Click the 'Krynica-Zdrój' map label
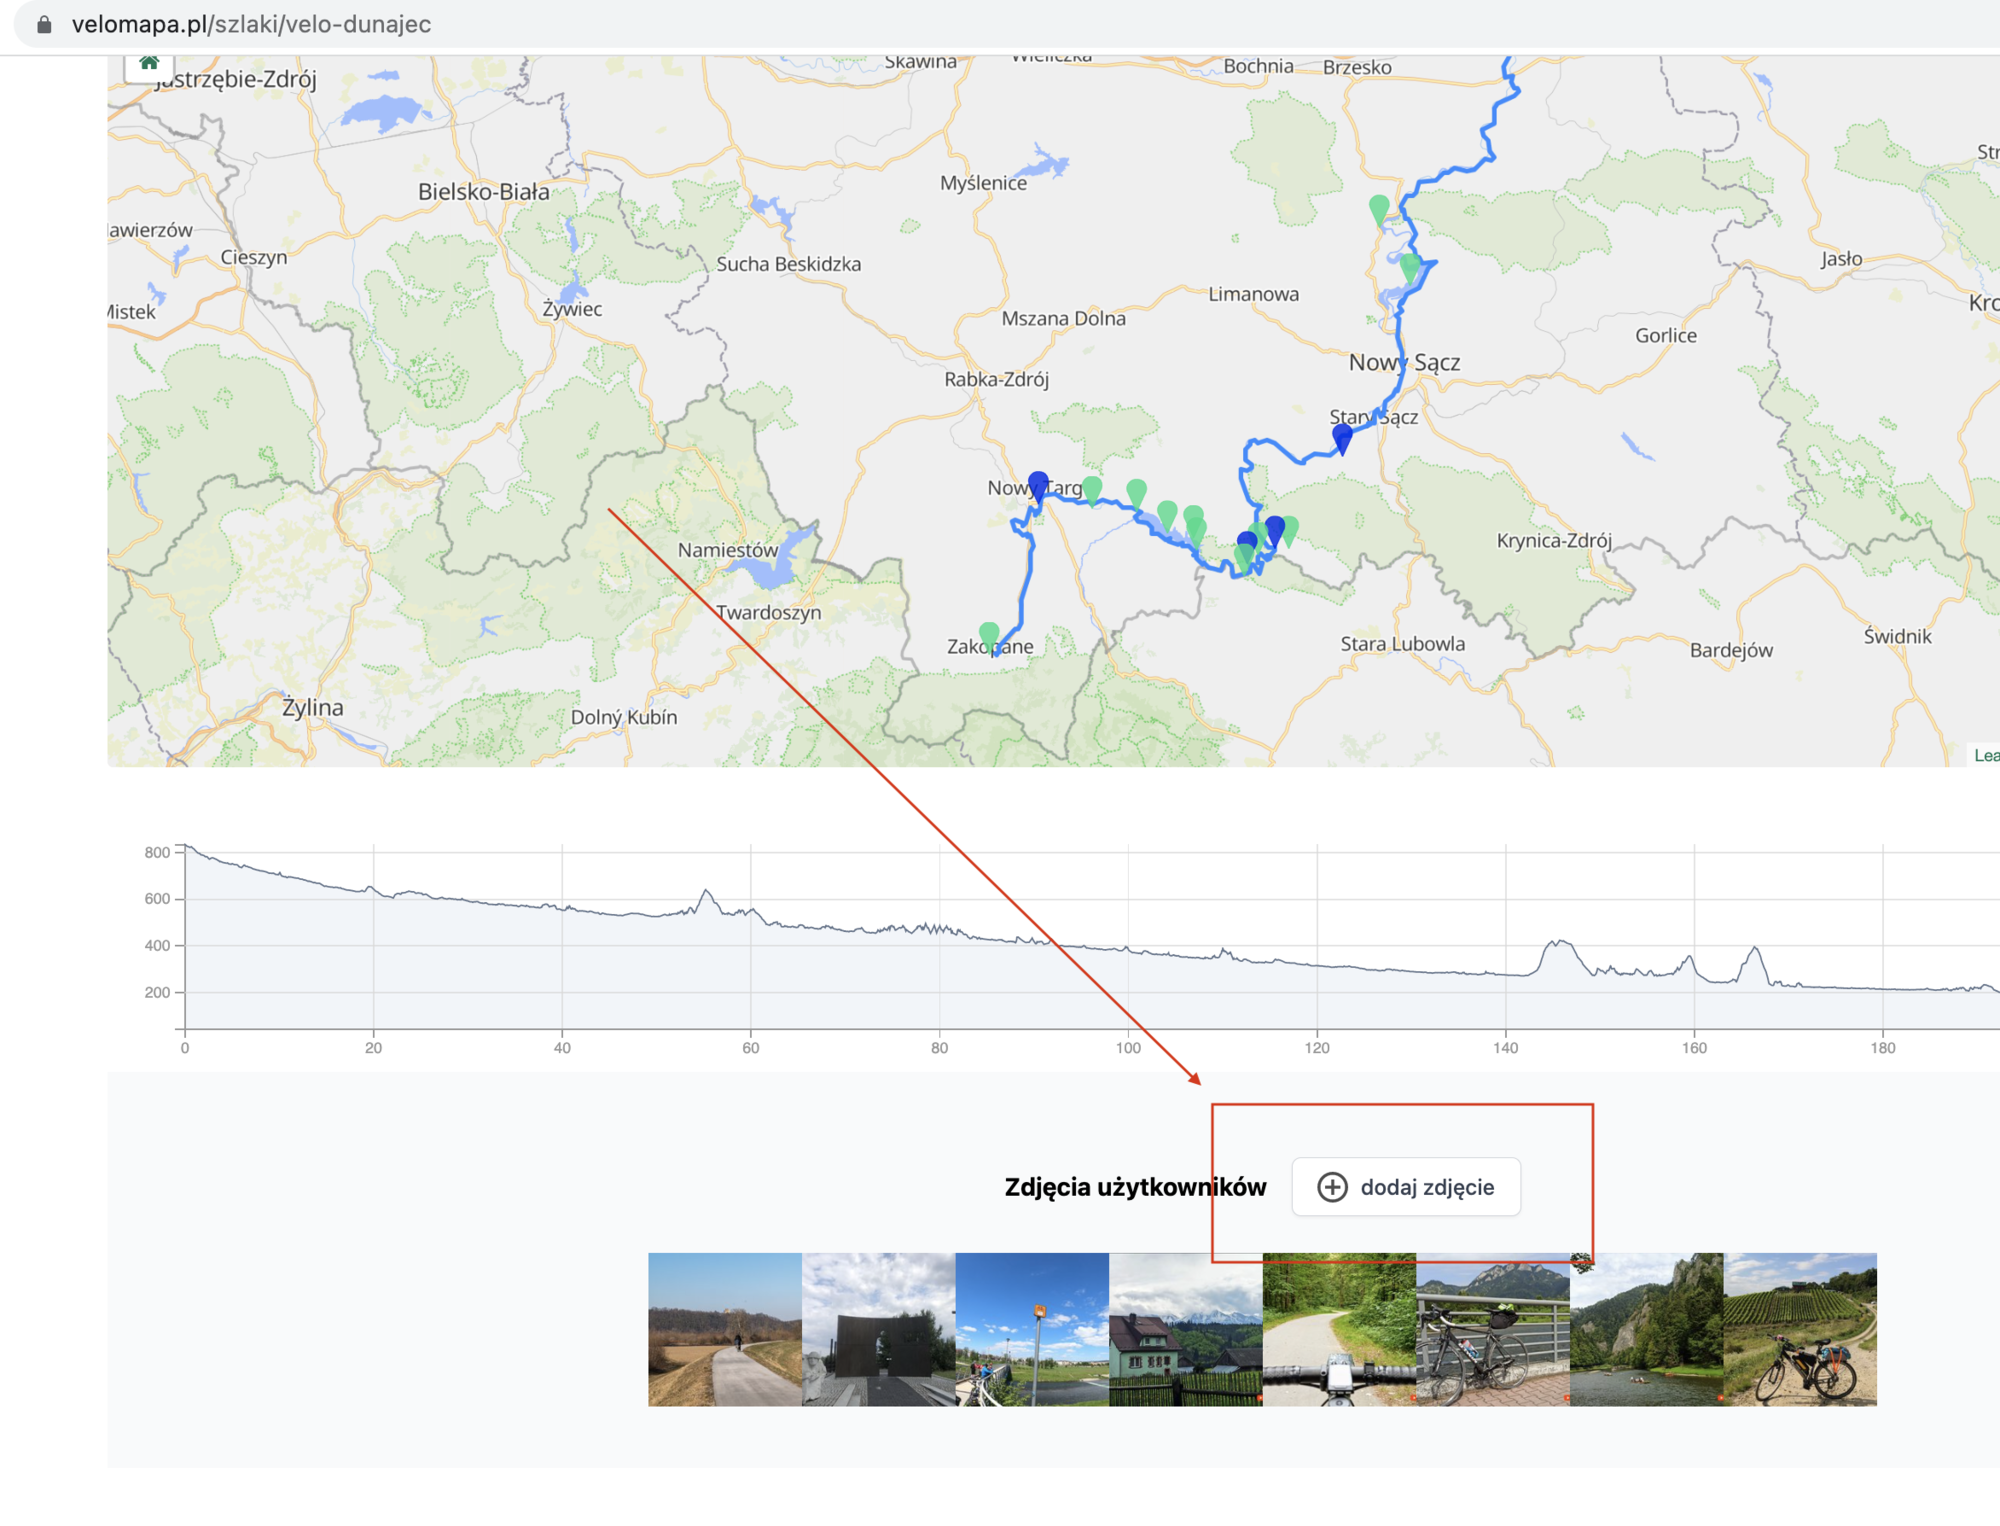The image size is (2000, 1526). (x=1554, y=540)
